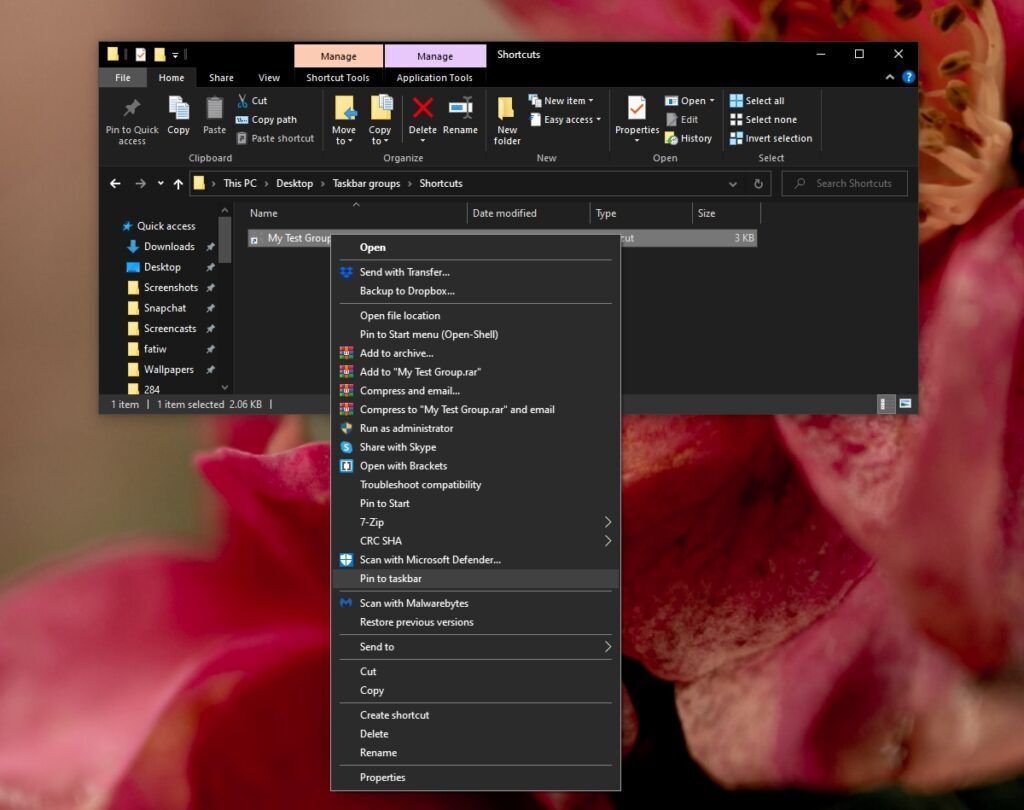Viewport: 1024px width, 810px height.
Task: Switch to the View tab
Action: [268, 77]
